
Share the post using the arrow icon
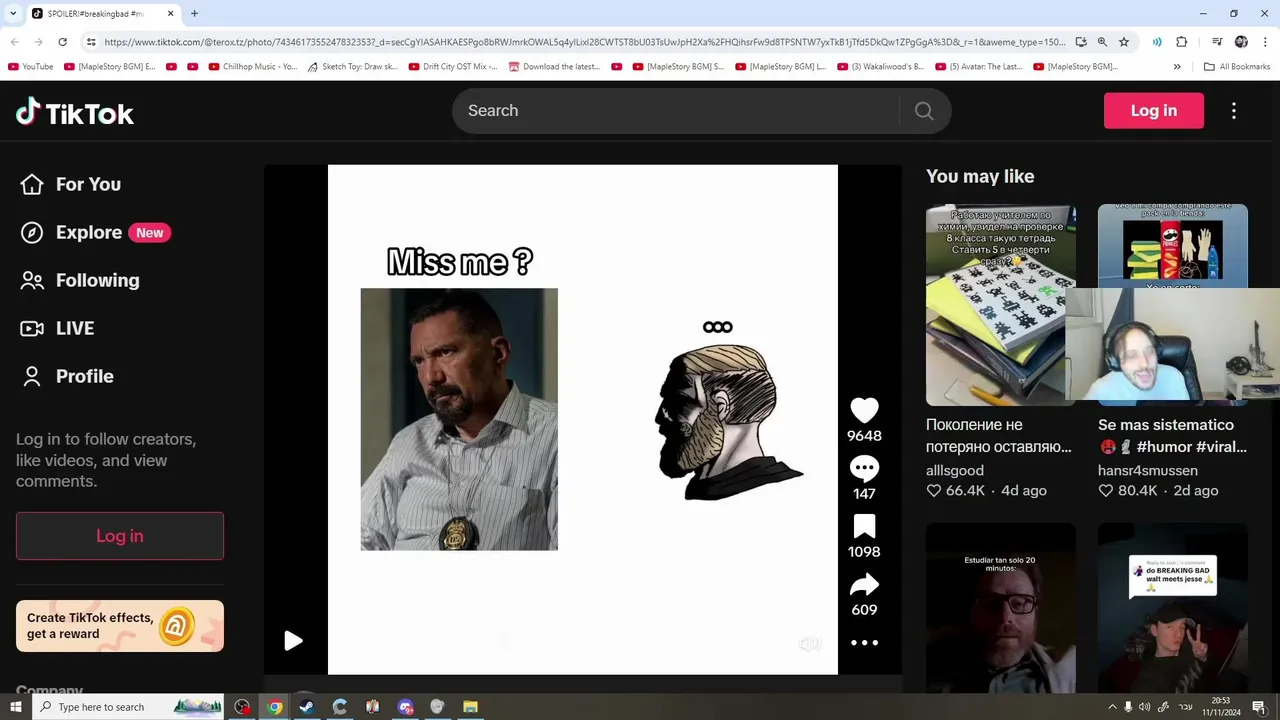click(864, 584)
